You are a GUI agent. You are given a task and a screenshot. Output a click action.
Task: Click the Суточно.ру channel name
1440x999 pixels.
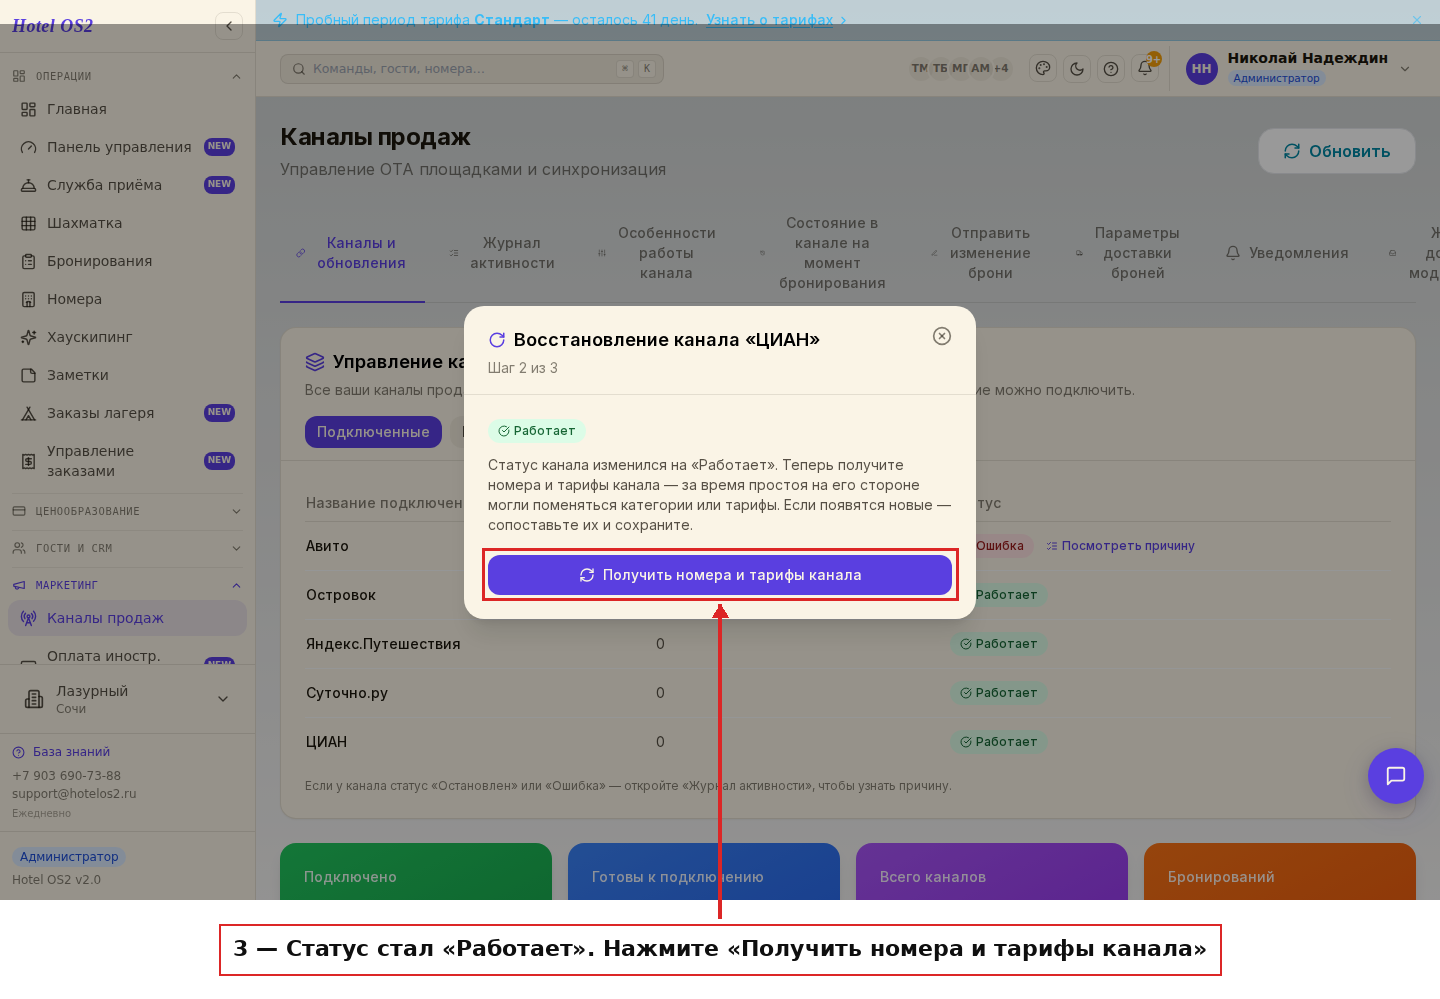pos(347,693)
